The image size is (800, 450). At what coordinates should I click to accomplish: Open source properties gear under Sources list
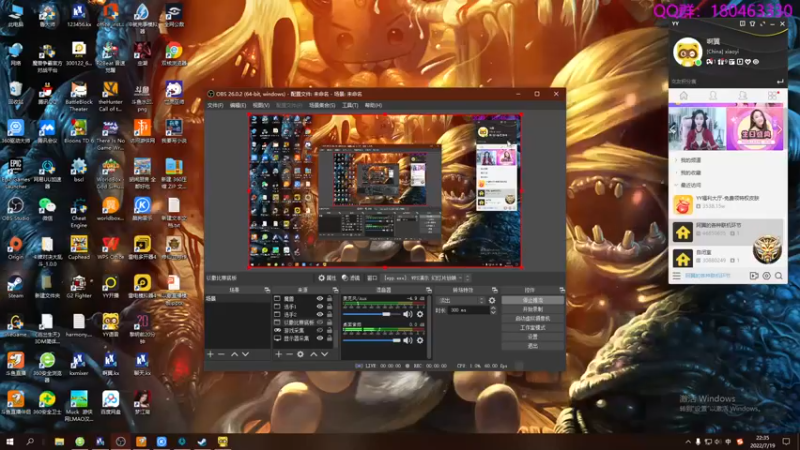coord(301,354)
